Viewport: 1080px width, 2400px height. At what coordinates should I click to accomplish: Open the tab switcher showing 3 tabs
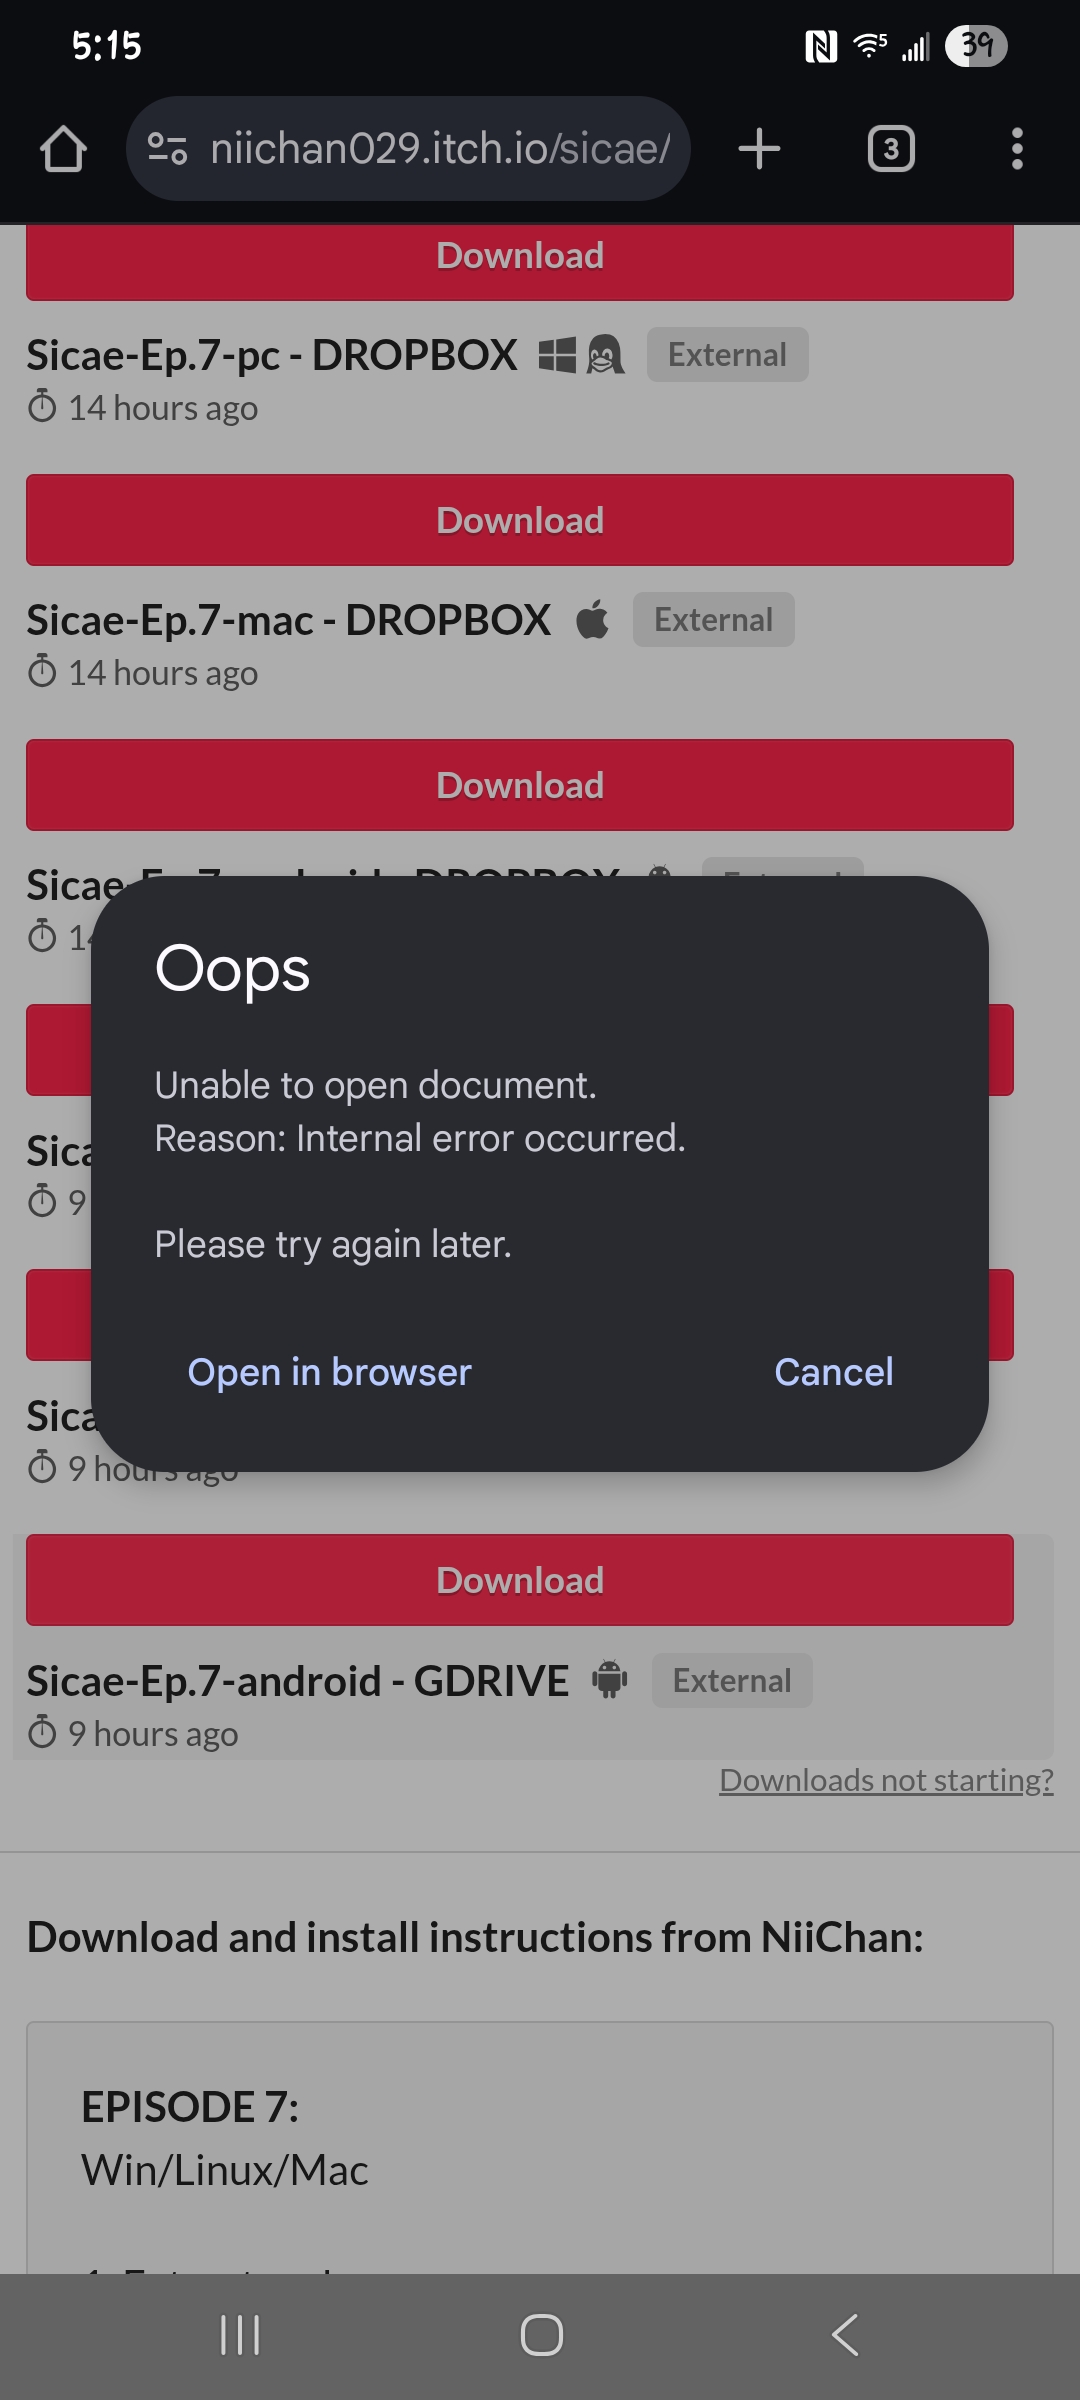coord(891,149)
